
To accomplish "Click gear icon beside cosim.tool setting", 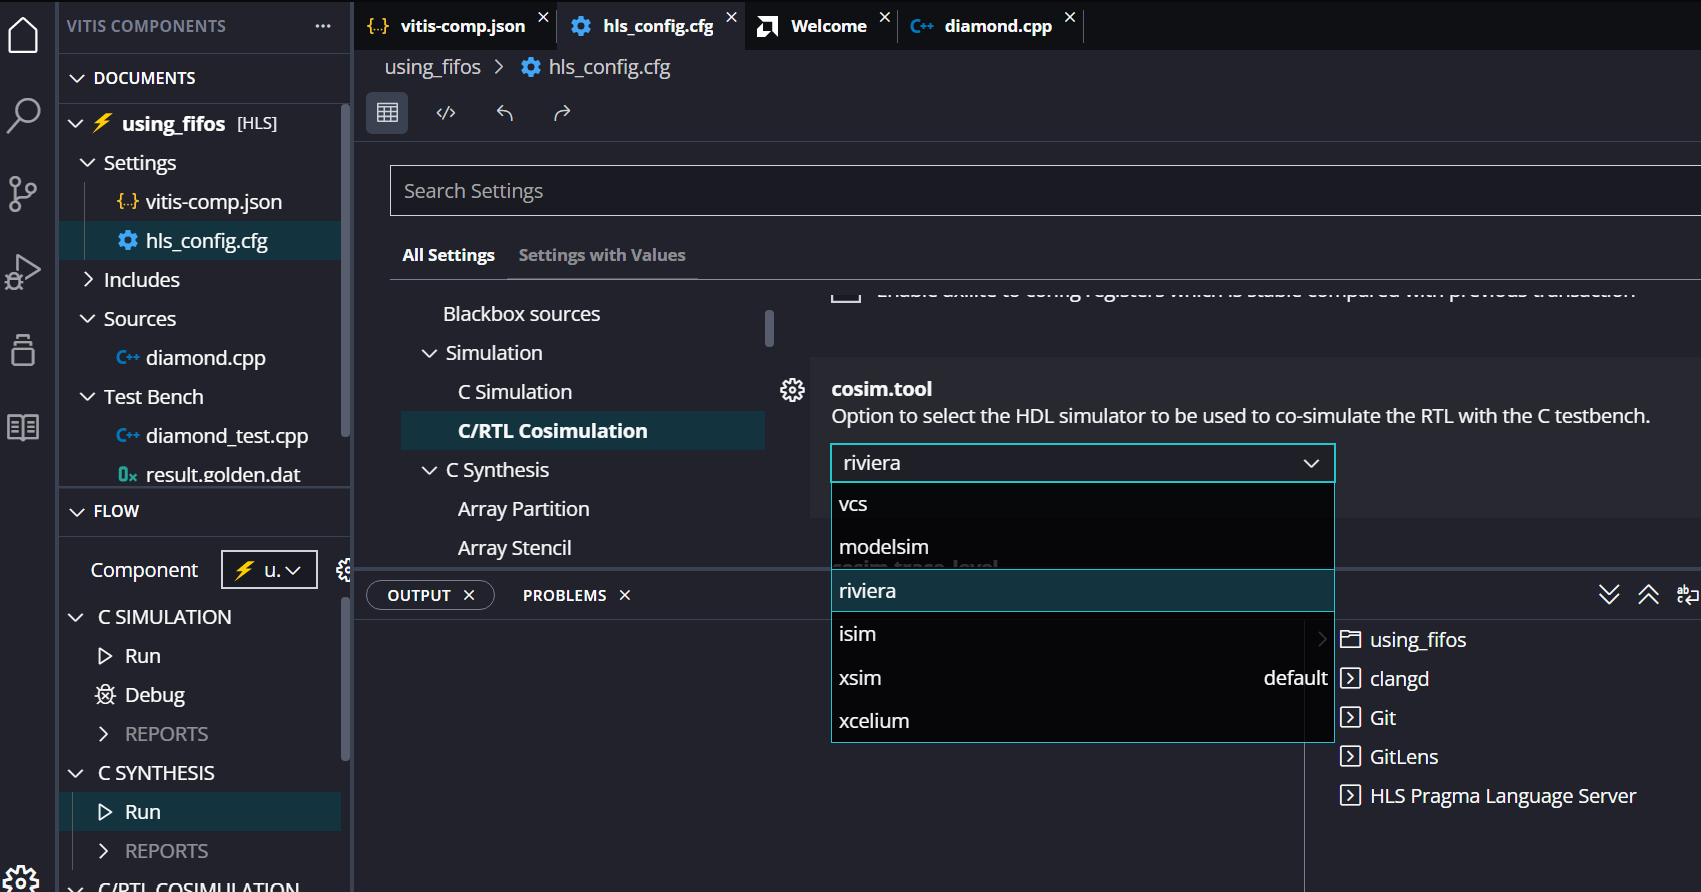I will (792, 390).
